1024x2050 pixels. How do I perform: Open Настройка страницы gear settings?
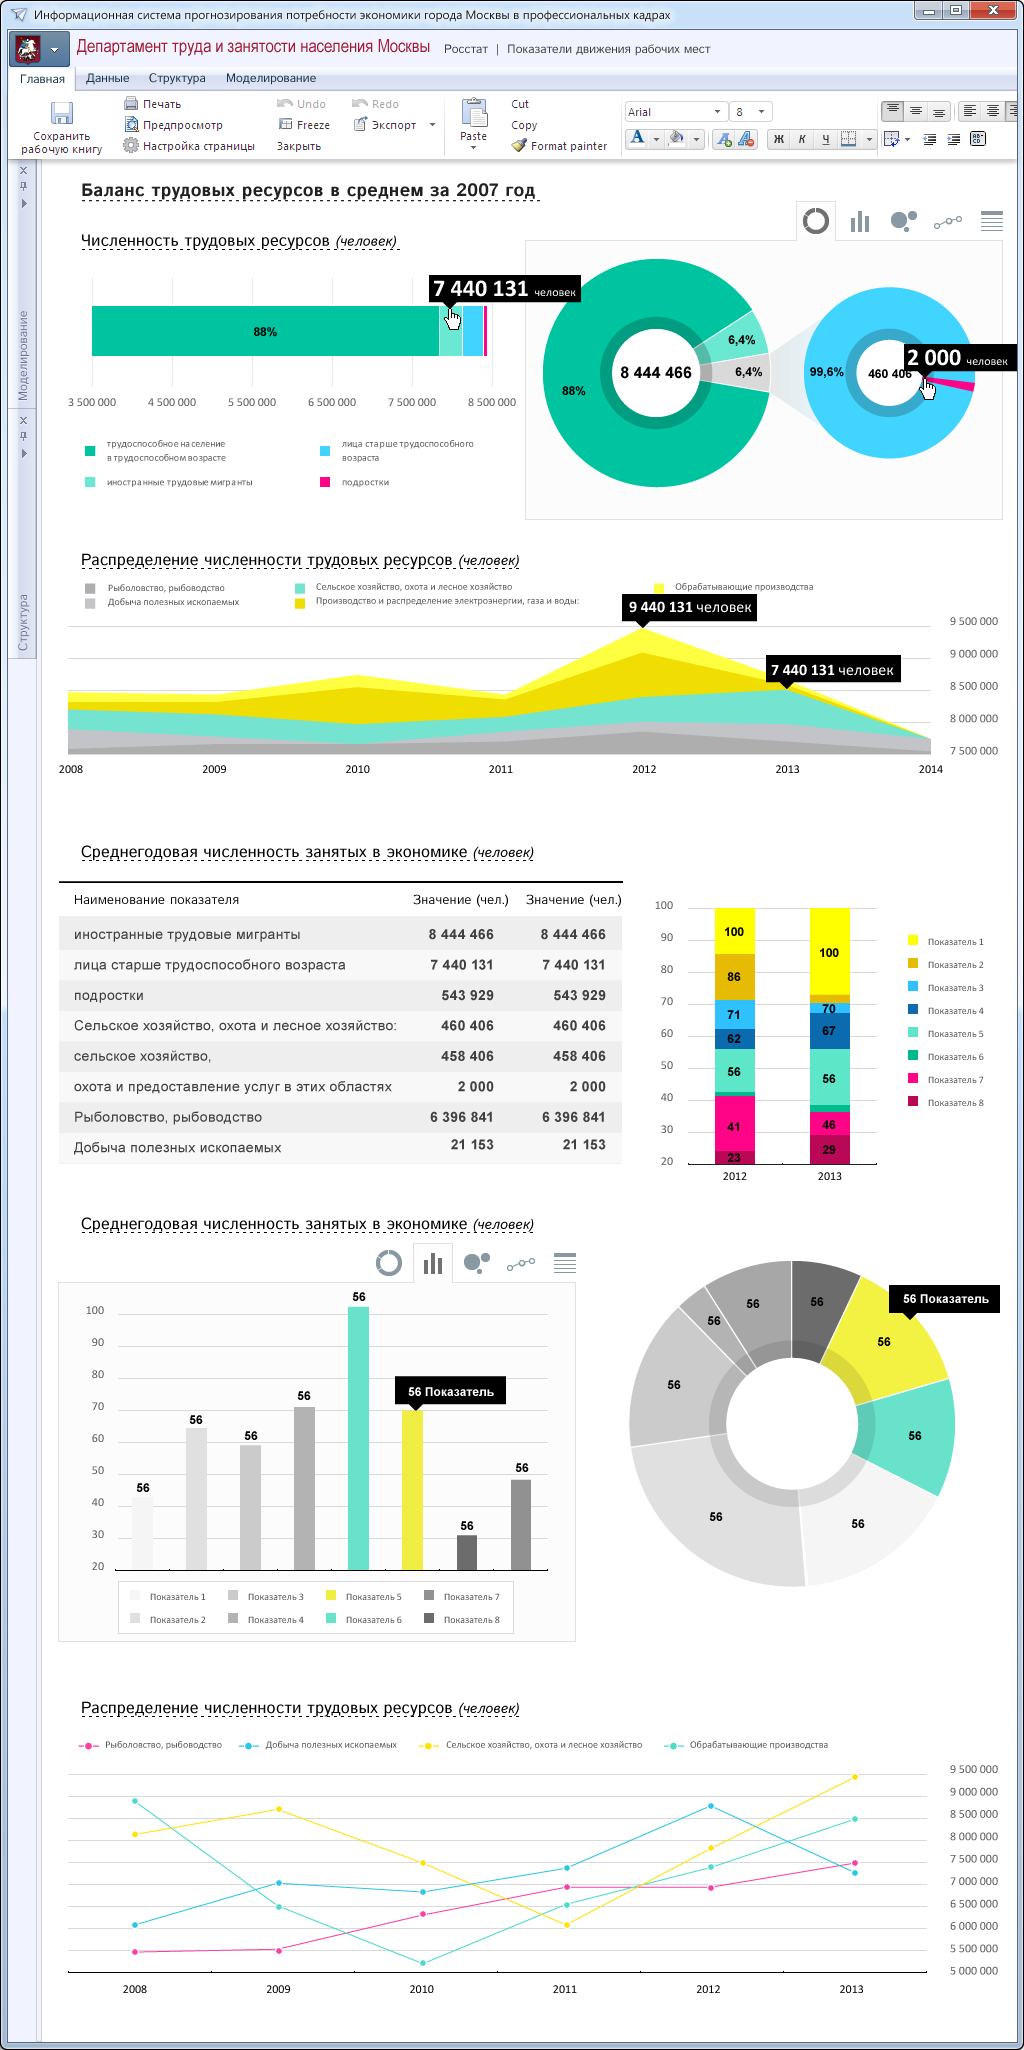[x=131, y=145]
